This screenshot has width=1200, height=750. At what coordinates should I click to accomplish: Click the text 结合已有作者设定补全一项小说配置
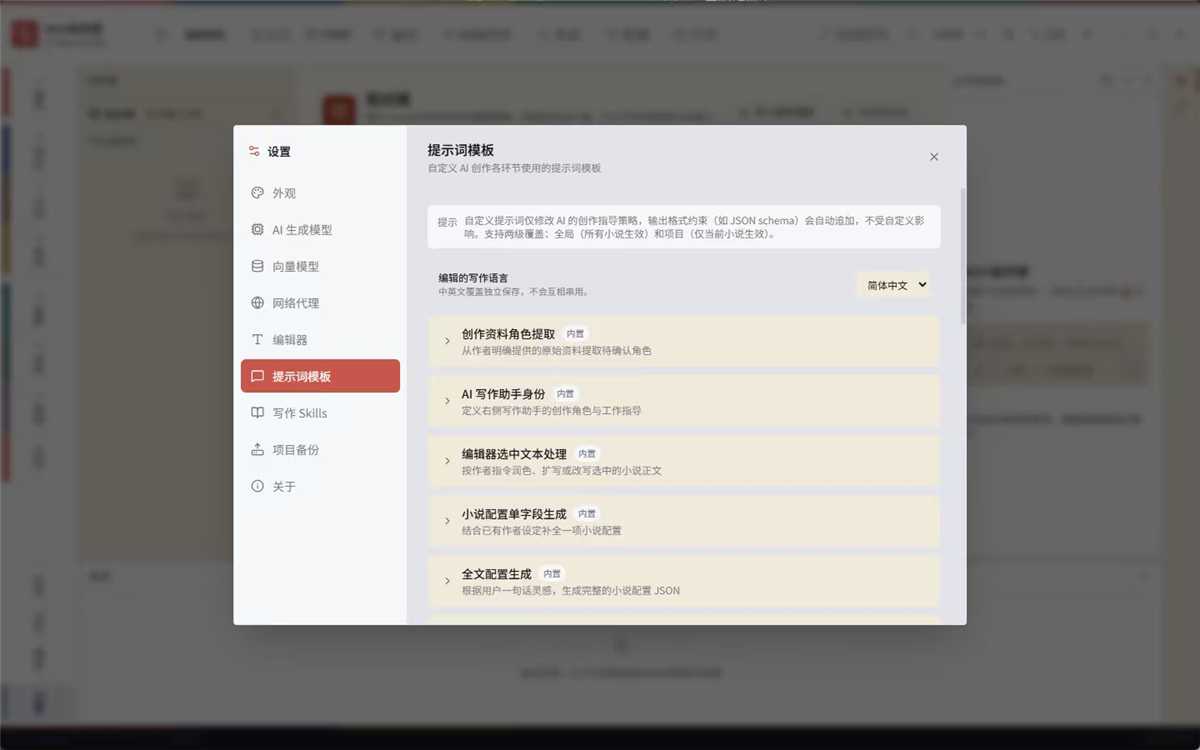(542, 530)
